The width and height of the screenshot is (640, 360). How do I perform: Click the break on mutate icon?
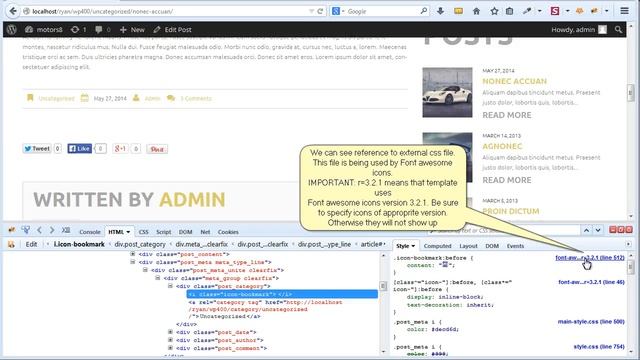(x=11, y=244)
